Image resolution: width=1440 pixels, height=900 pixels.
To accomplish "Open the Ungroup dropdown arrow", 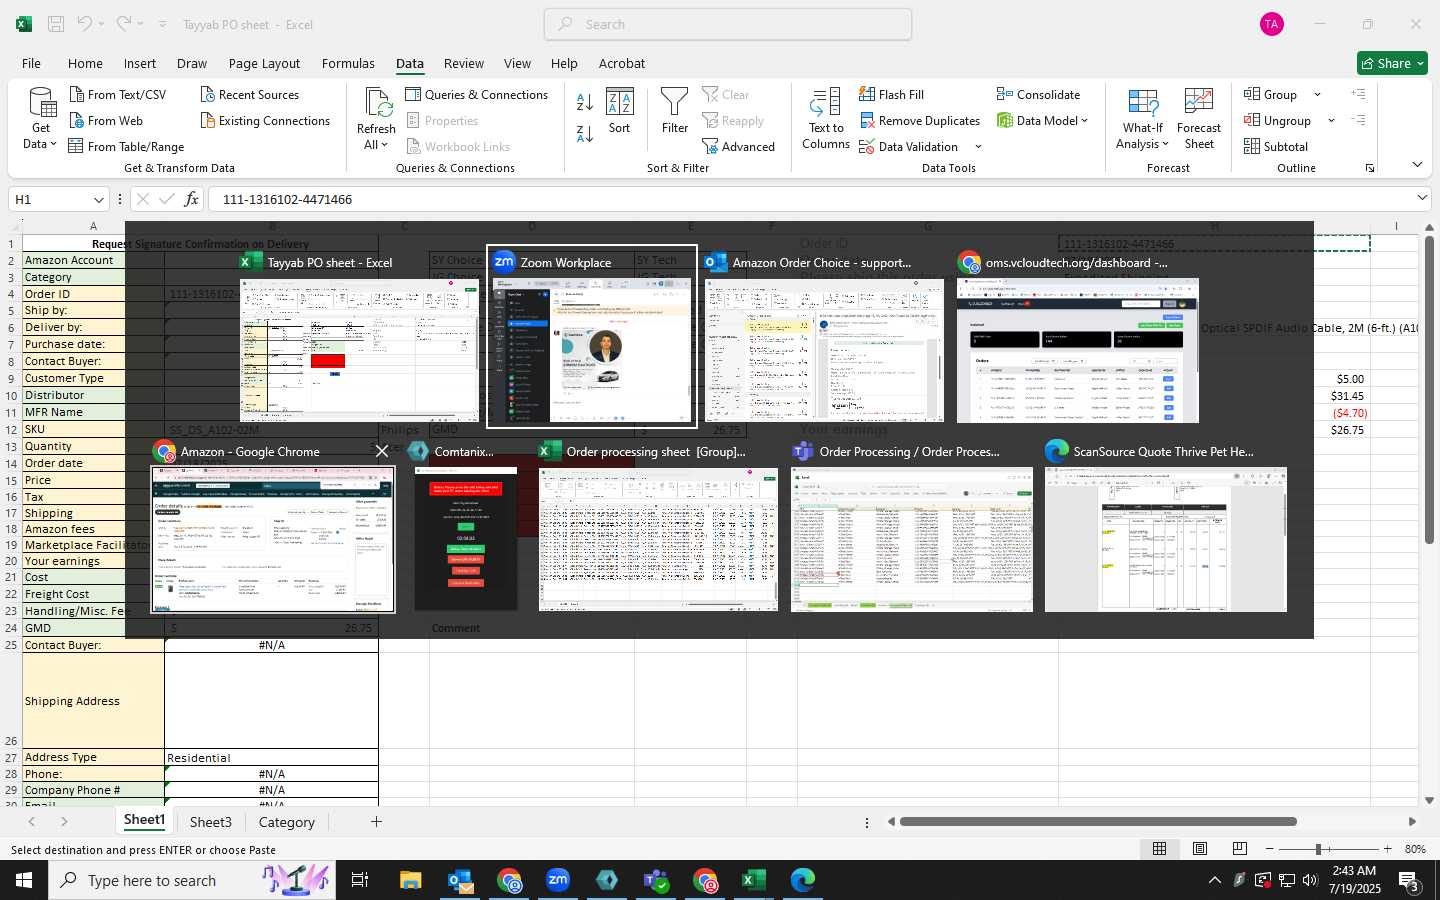I will coord(1331,120).
